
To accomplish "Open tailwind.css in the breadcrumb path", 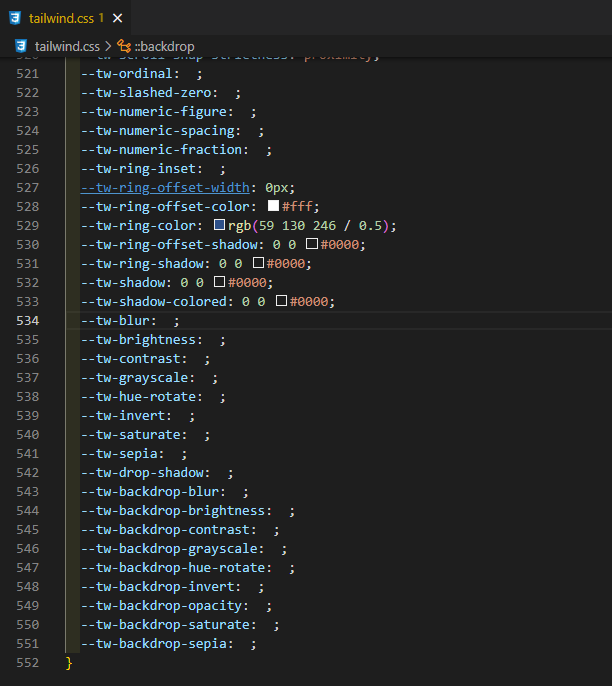I will point(67,46).
